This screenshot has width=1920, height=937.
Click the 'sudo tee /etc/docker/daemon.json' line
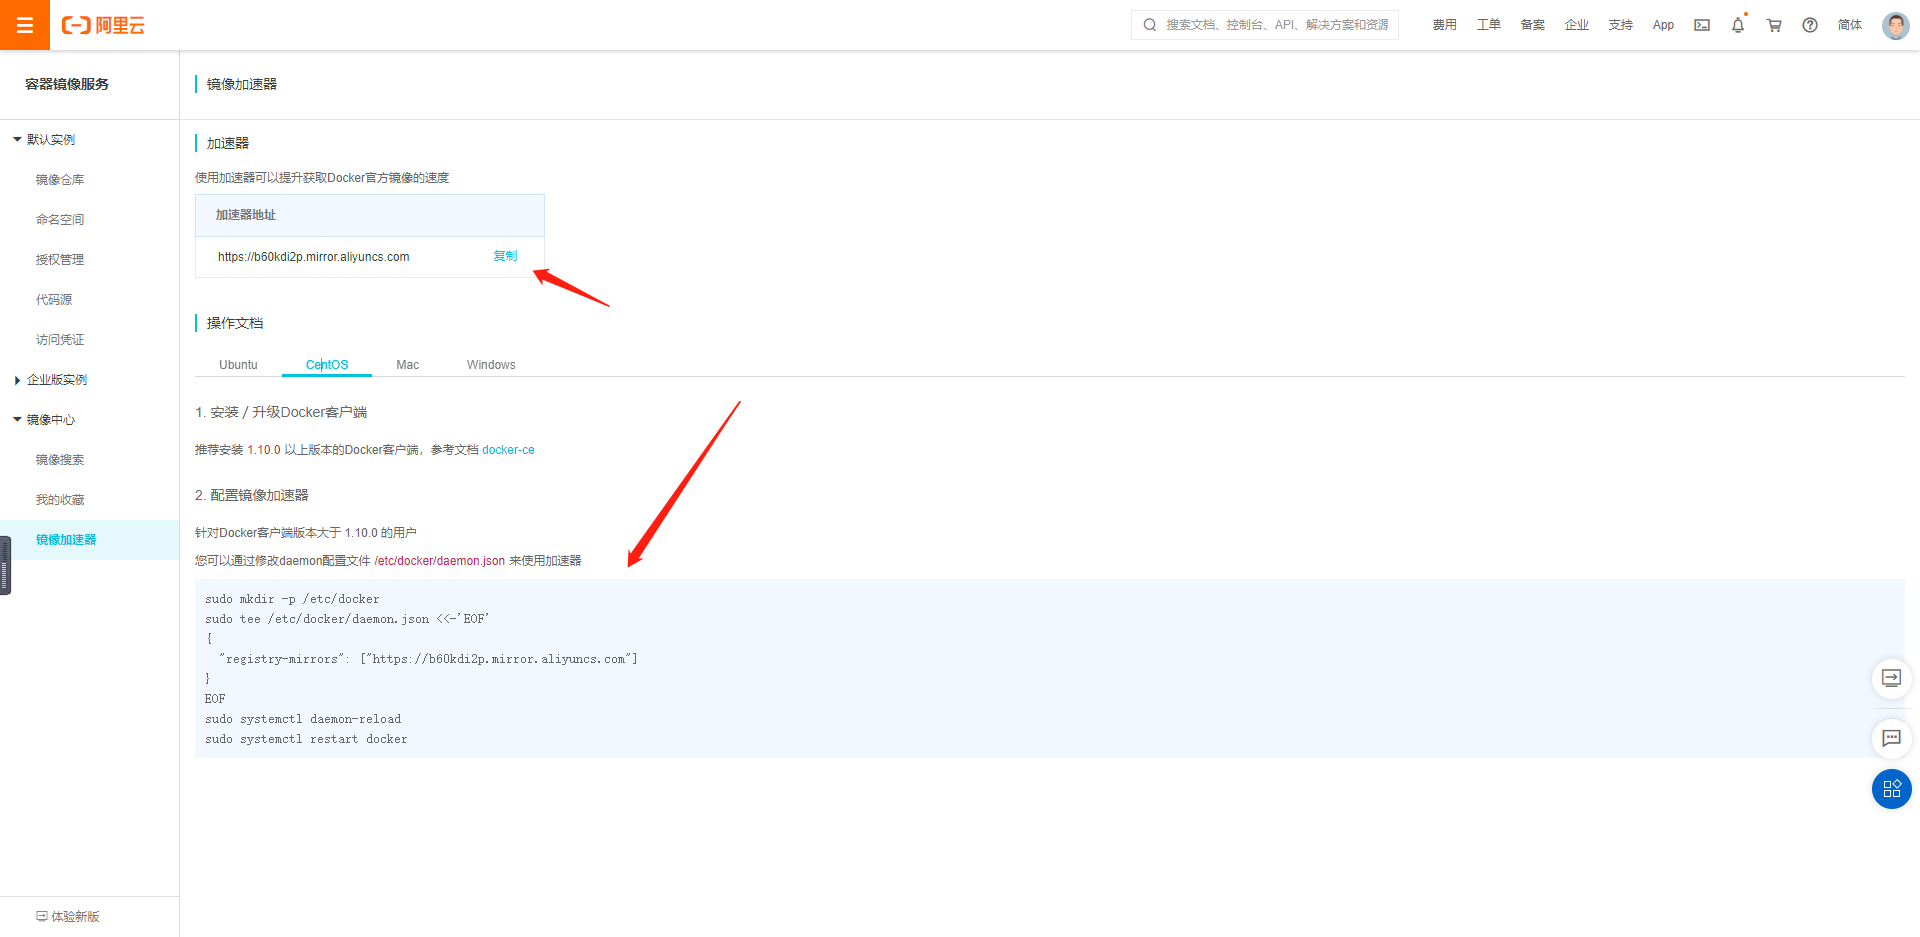tap(347, 619)
